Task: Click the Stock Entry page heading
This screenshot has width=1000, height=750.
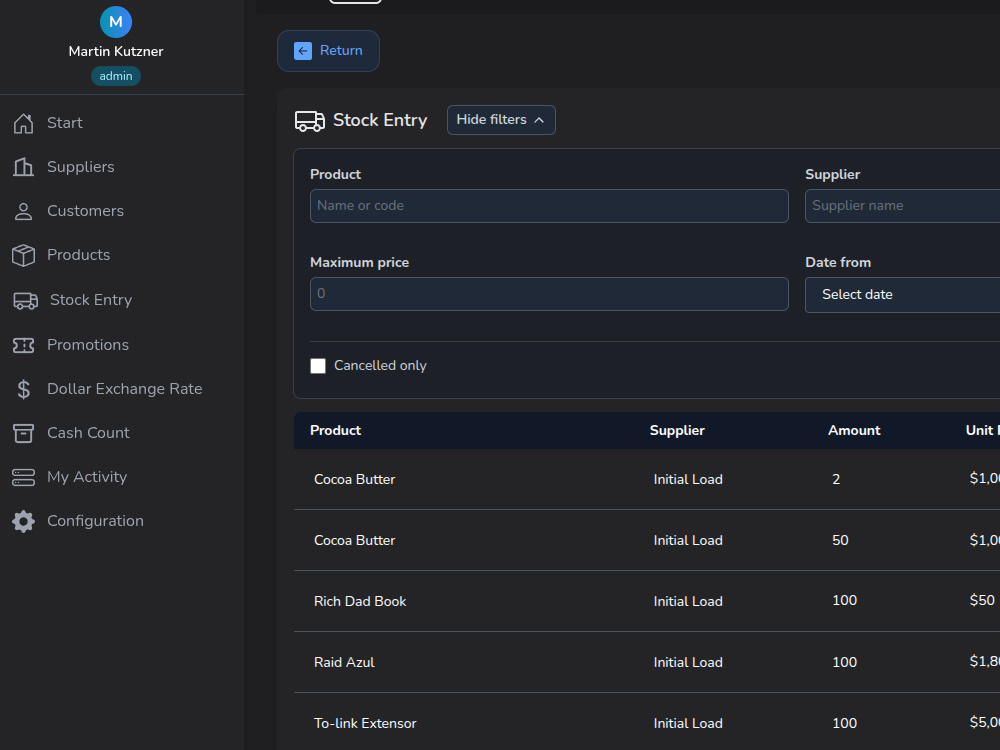Action: (x=380, y=121)
